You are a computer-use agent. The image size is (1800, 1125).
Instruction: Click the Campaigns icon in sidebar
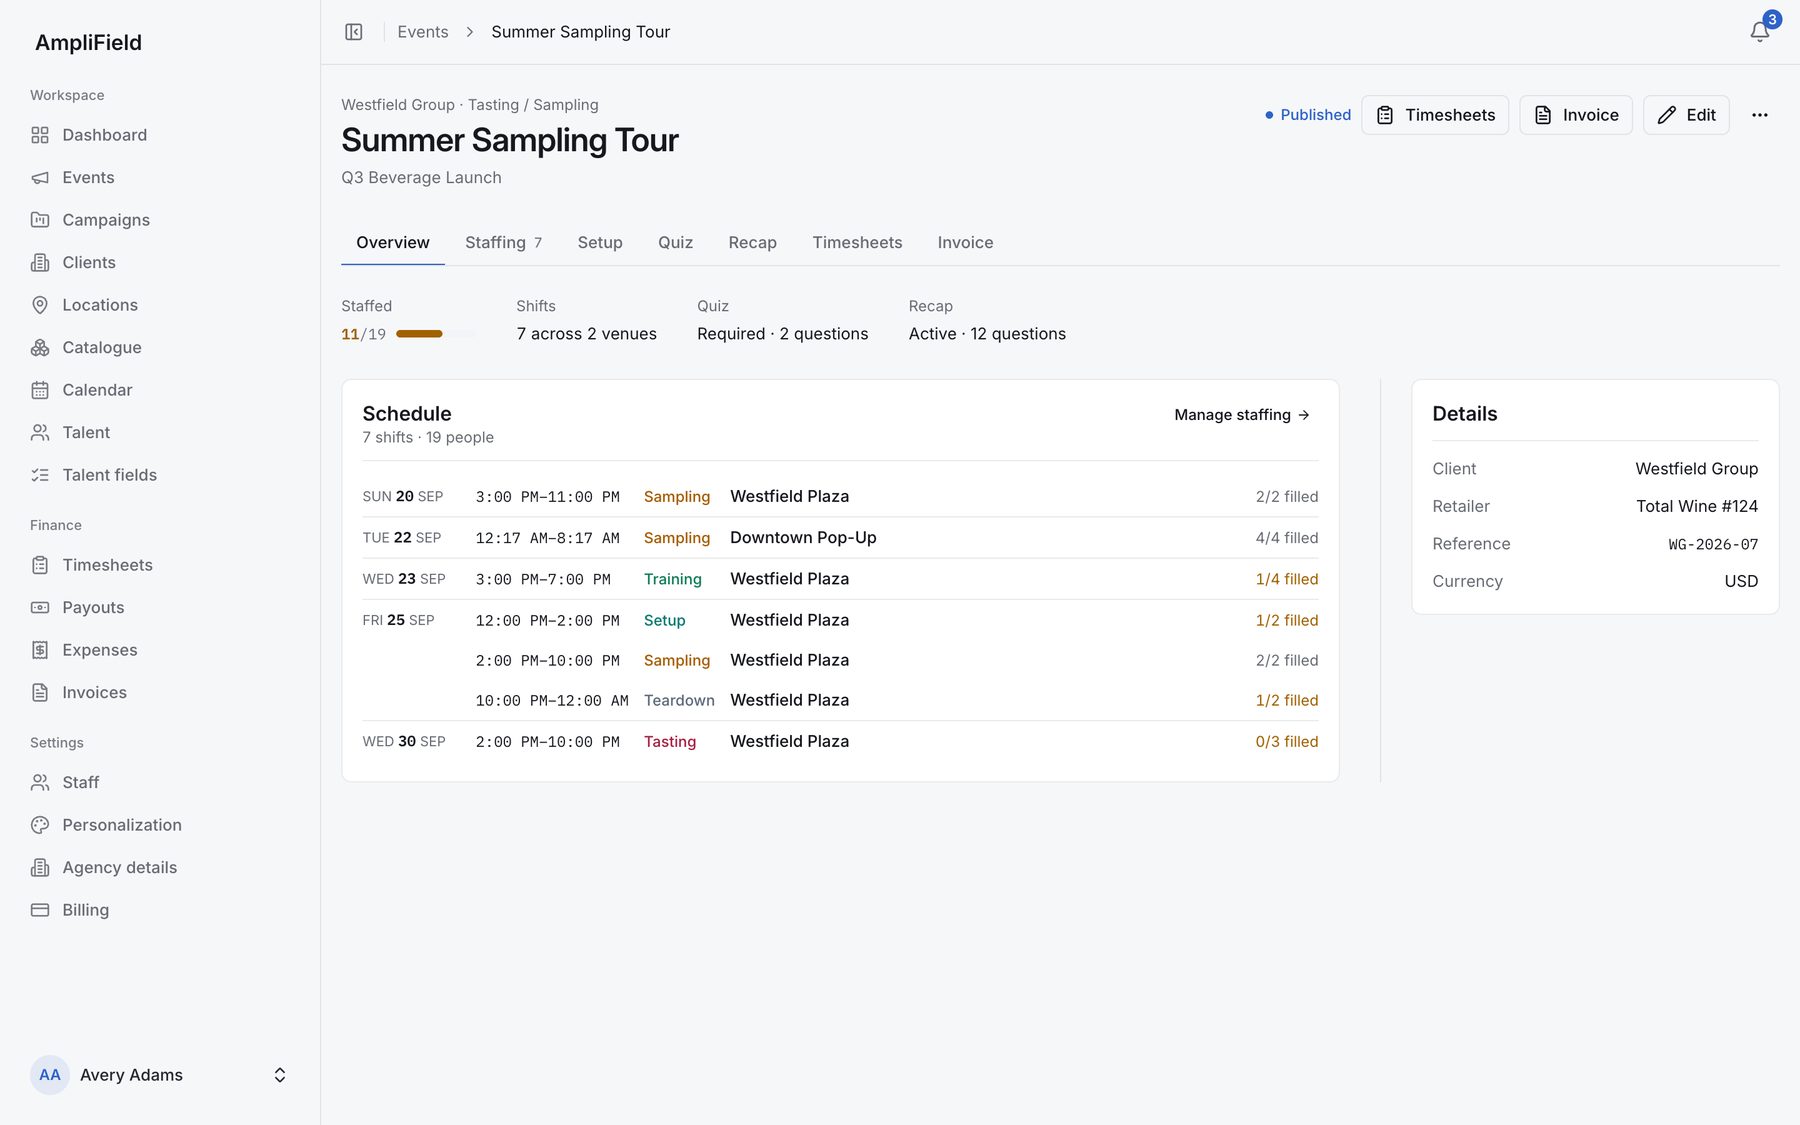(x=40, y=220)
